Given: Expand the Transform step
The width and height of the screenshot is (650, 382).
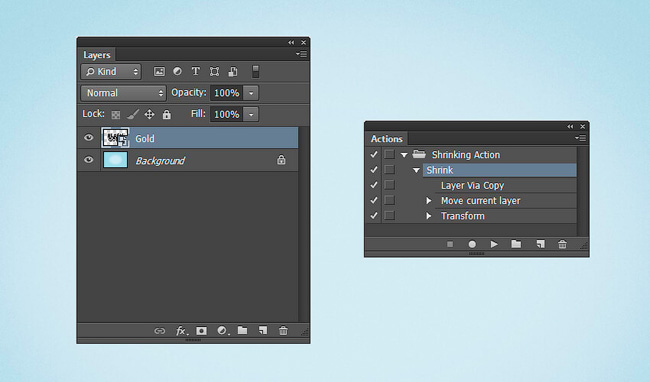Looking at the screenshot, I should (x=429, y=216).
